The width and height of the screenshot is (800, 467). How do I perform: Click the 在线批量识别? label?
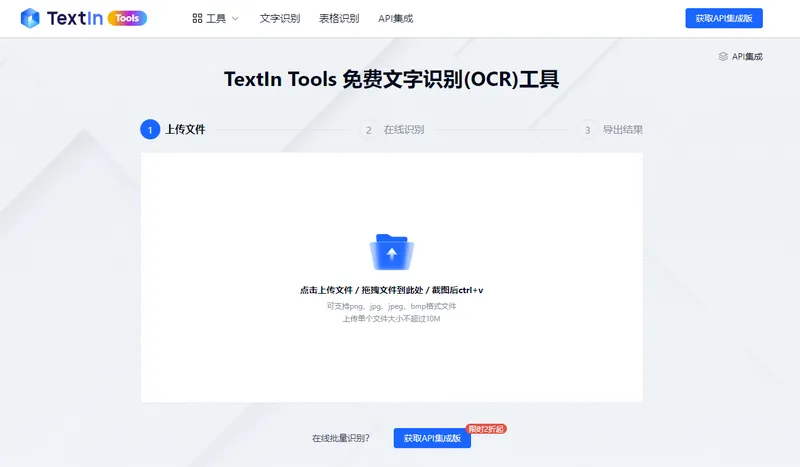pyautogui.click(x=341, y=438)
